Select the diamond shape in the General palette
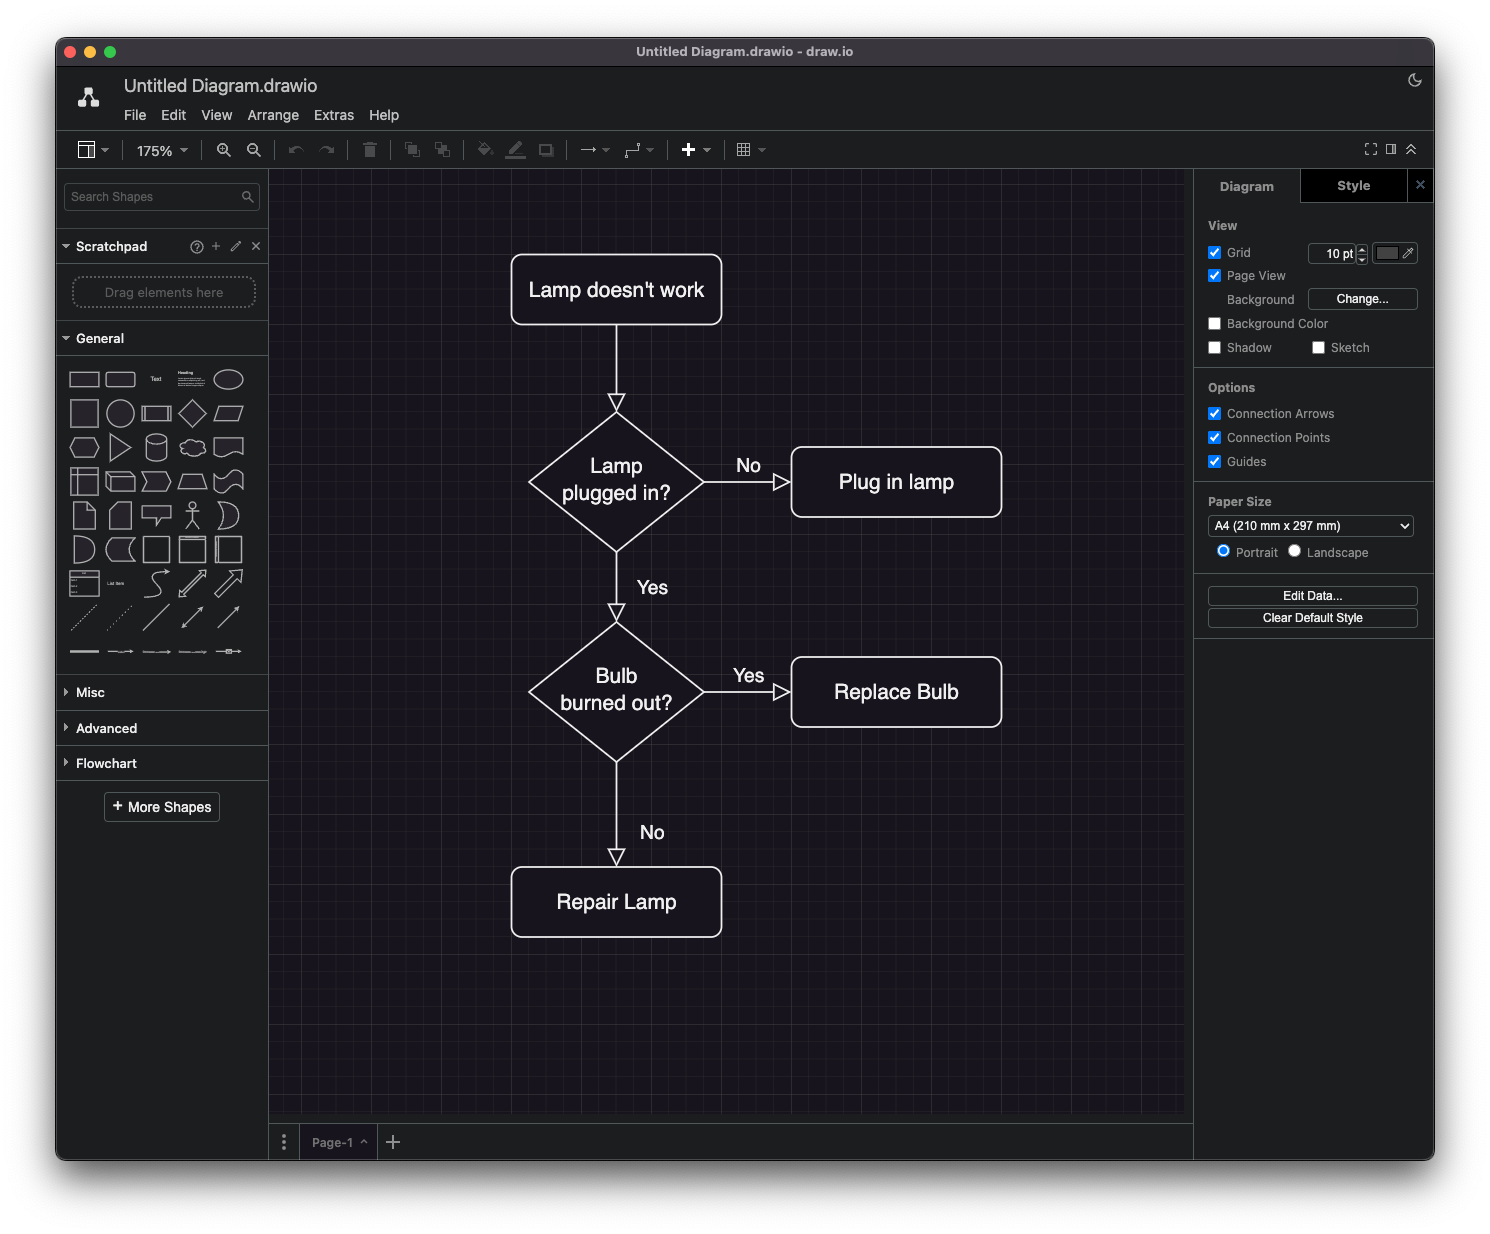Image resolution: width=1490 pixels, height=1234 pixels. tap(192, 413)
